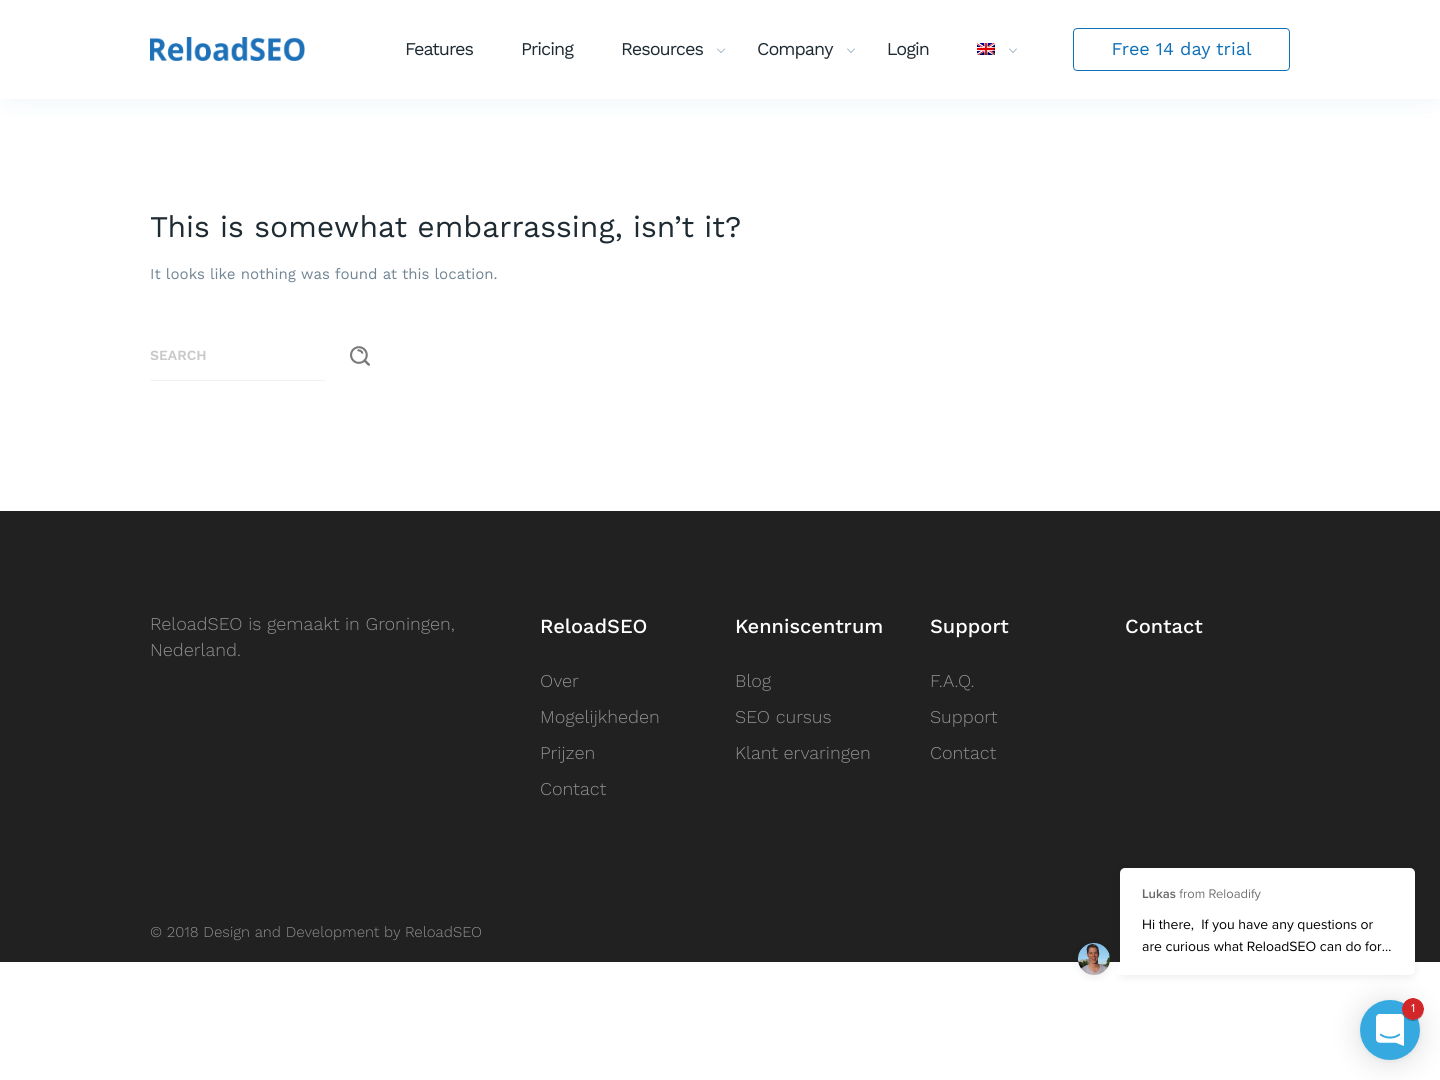Open the Over footer link
The width and height of the screenshot is (1440, 1080).
559,681
